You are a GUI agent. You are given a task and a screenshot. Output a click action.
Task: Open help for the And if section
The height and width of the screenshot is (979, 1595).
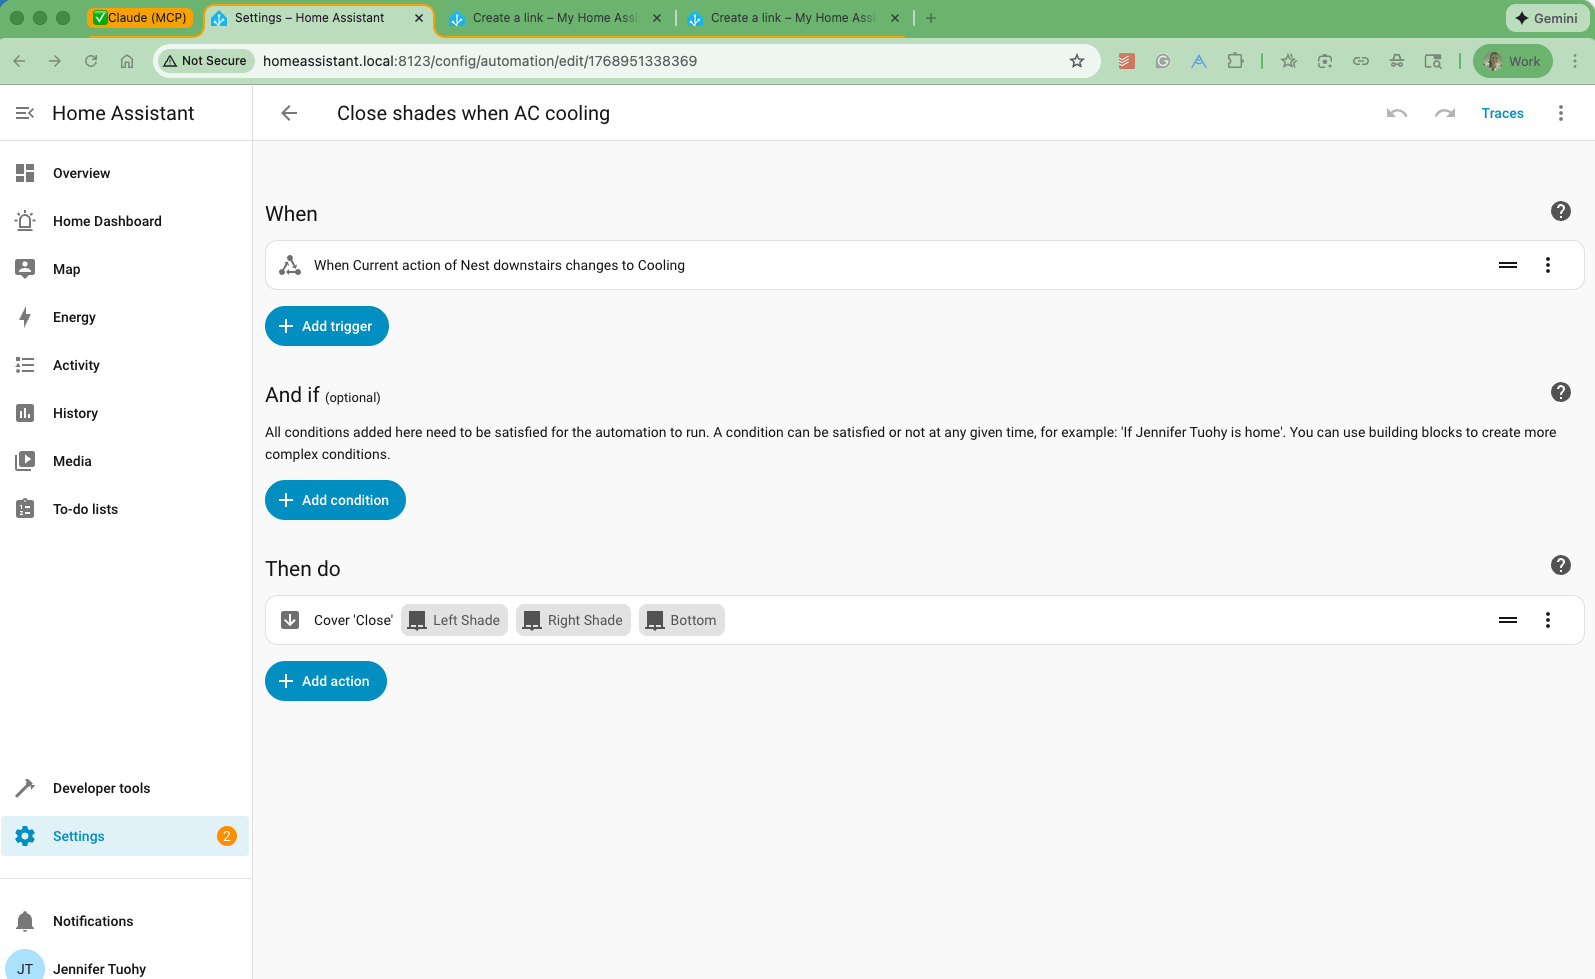coord(1560,392)
